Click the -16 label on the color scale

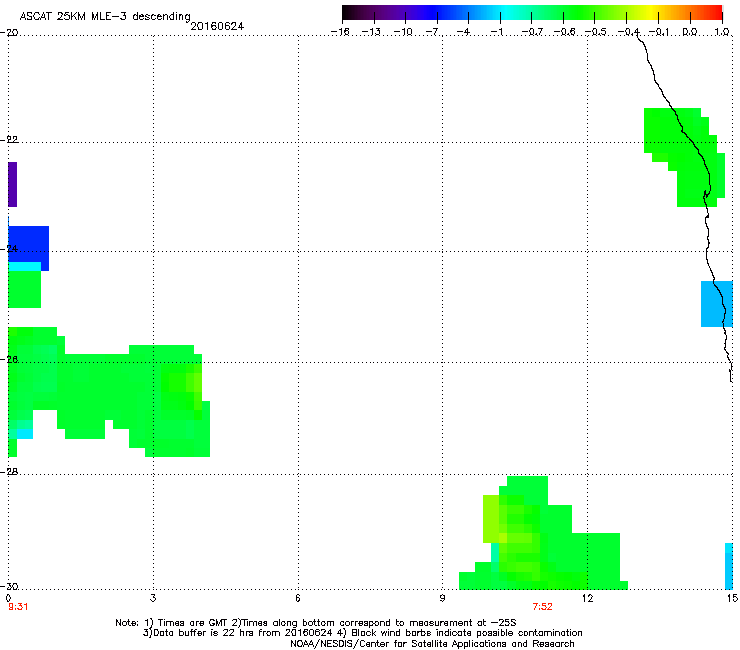[x=340, y=32]
